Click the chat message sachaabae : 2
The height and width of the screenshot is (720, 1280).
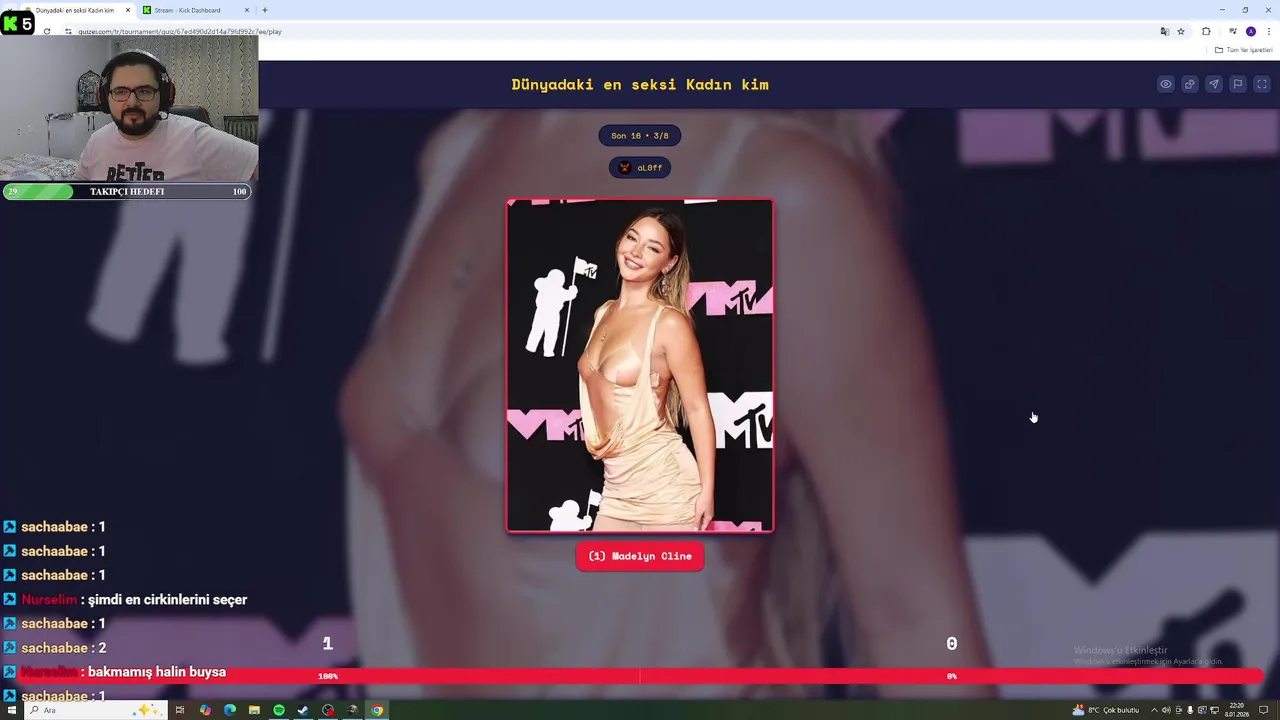pyautogui.click(x=63, y=648)
